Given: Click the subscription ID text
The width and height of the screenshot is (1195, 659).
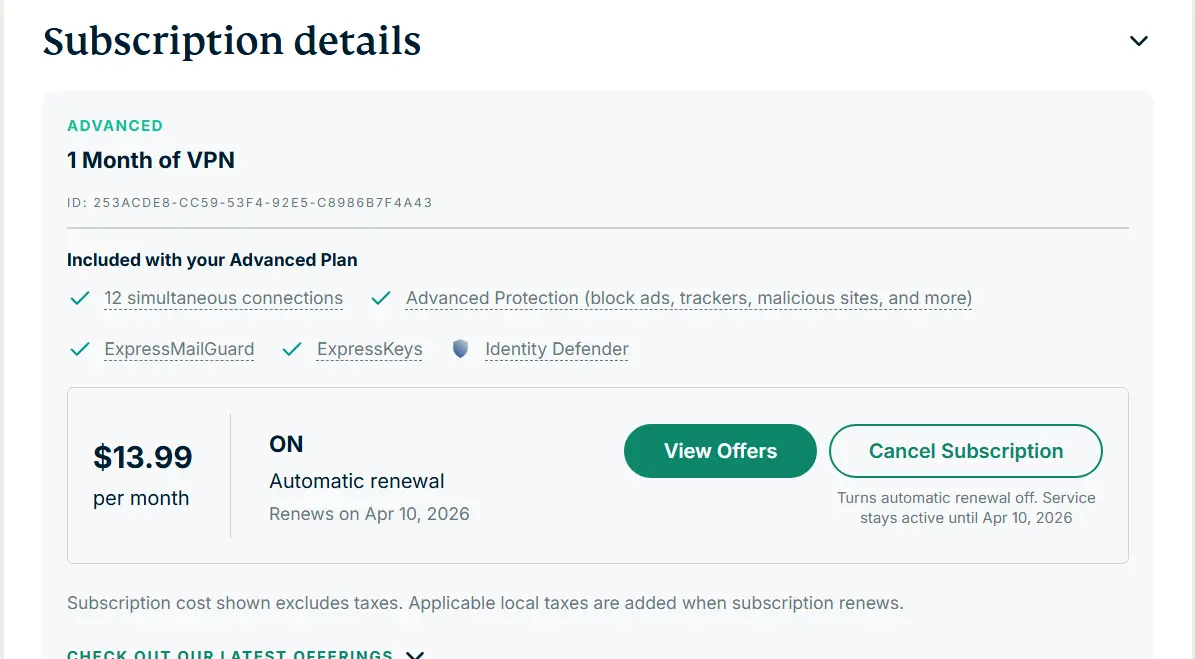Looking at the screenshot, I should coord(250,203).
